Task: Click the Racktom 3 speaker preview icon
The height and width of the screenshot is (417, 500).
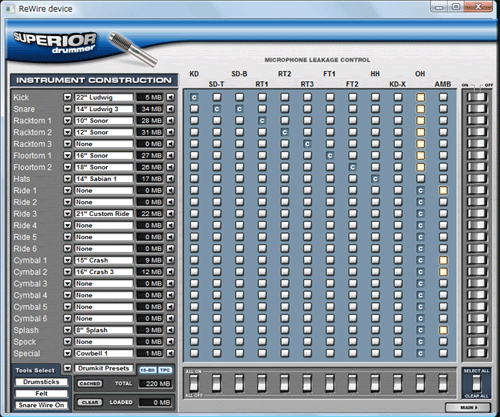Action: pos(171,144)
